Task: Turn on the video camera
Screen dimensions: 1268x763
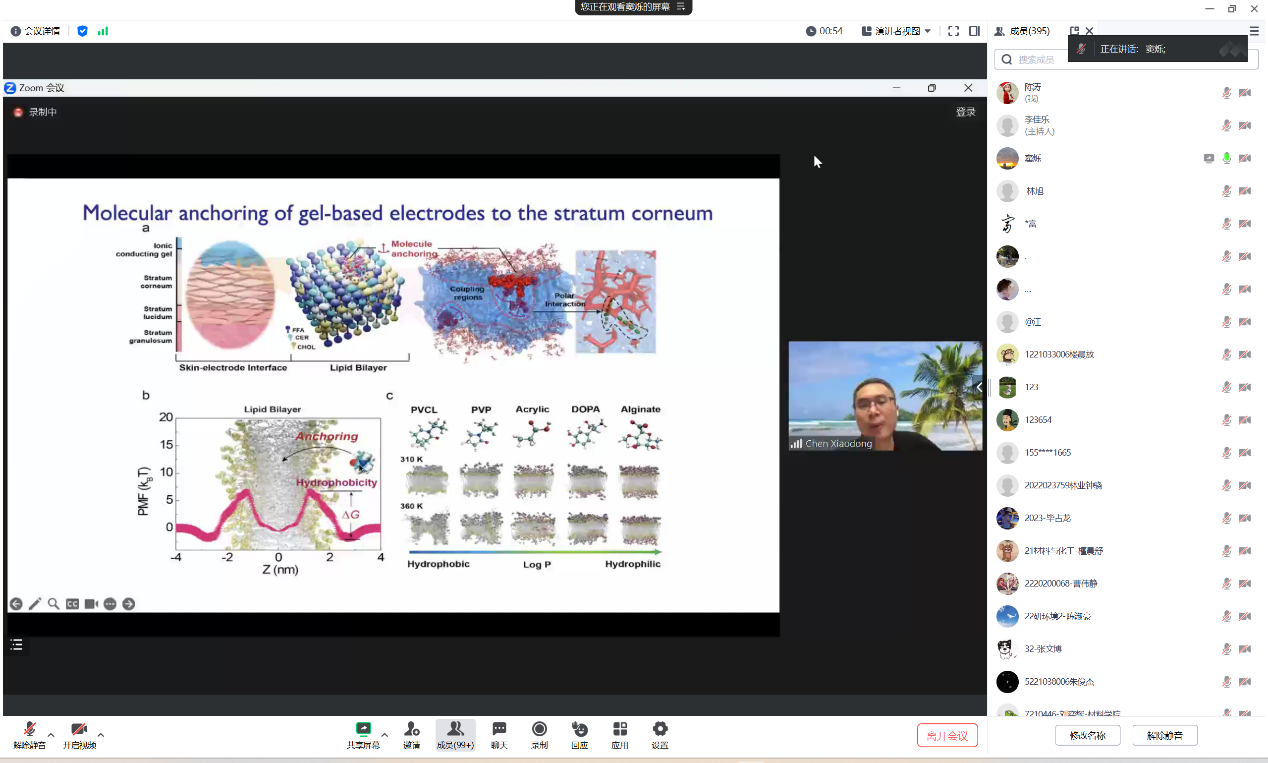Action: pyautogui.click(x=79, y=734)
